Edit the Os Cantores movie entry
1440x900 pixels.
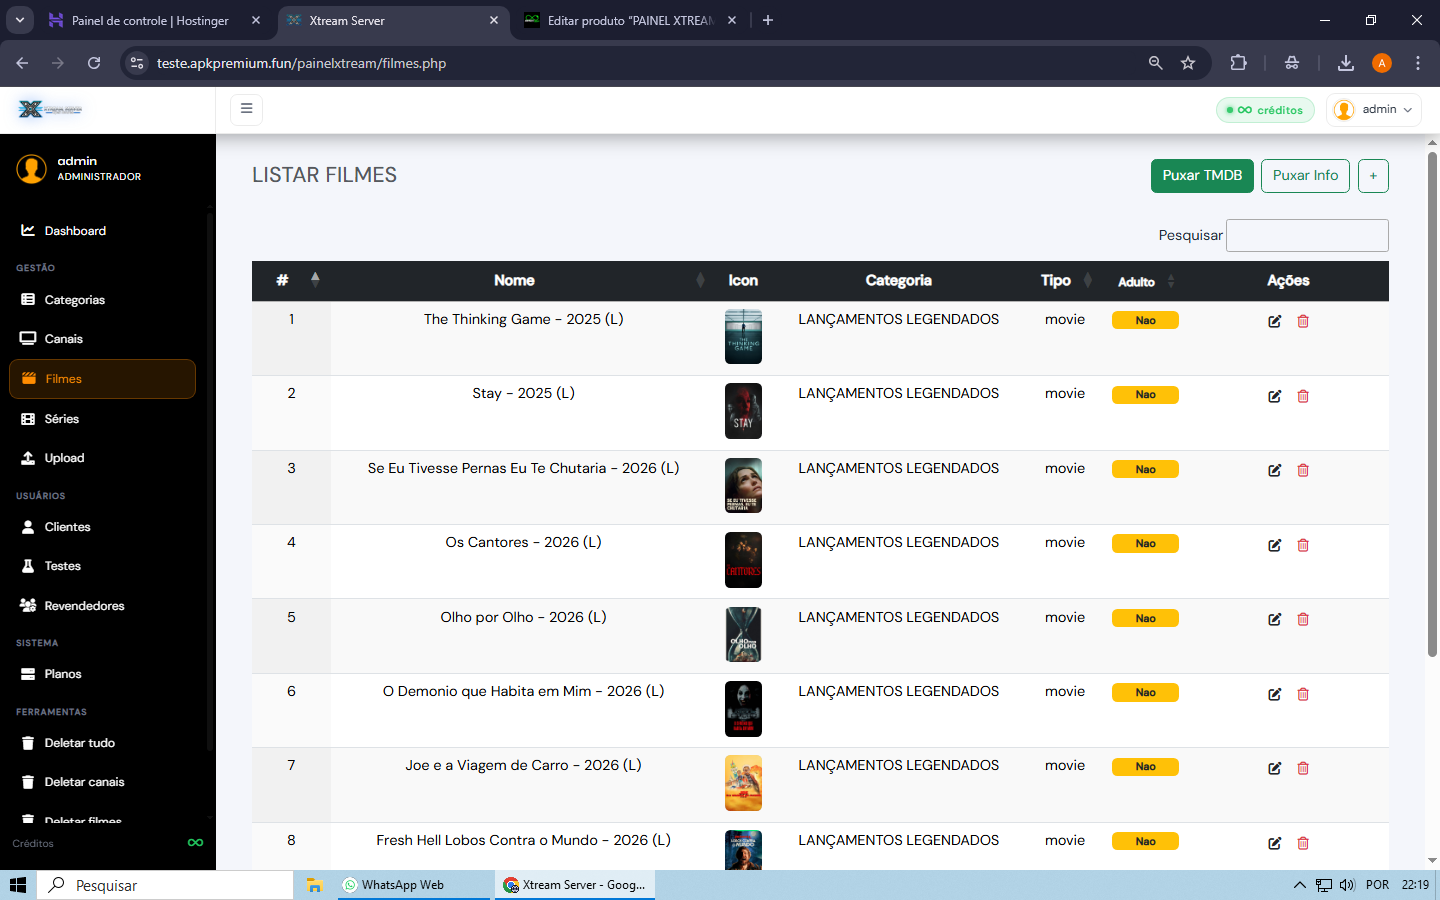1274,545
